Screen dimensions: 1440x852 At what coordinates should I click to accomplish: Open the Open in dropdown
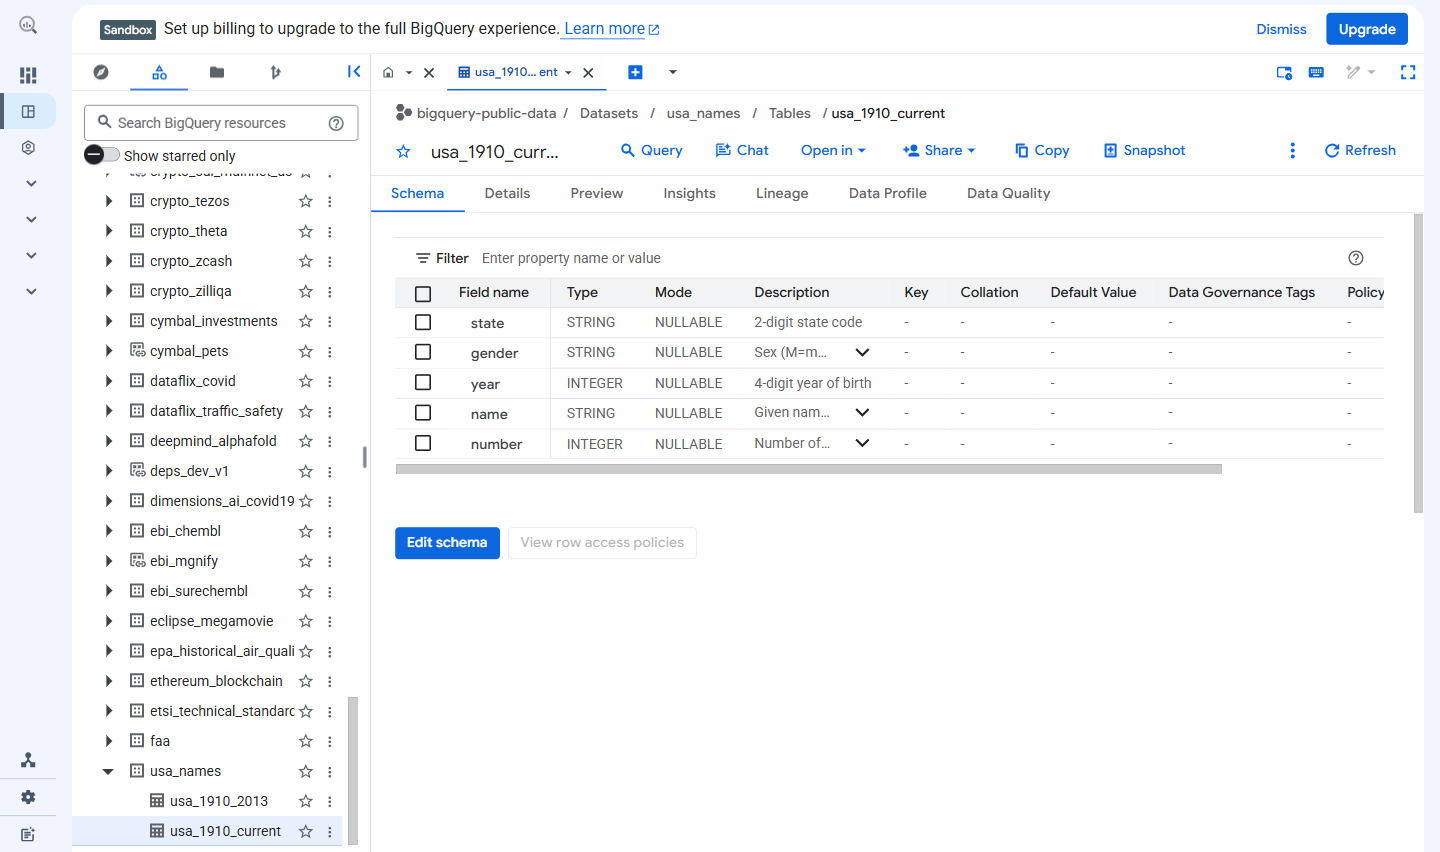pos(833,150)
